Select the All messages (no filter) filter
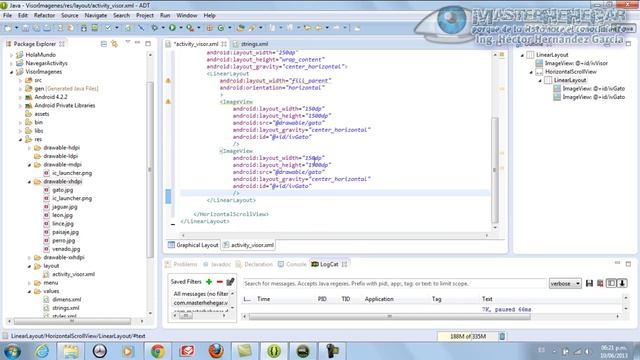The height and width of the screenshot is (360, 640). (200, 294)
